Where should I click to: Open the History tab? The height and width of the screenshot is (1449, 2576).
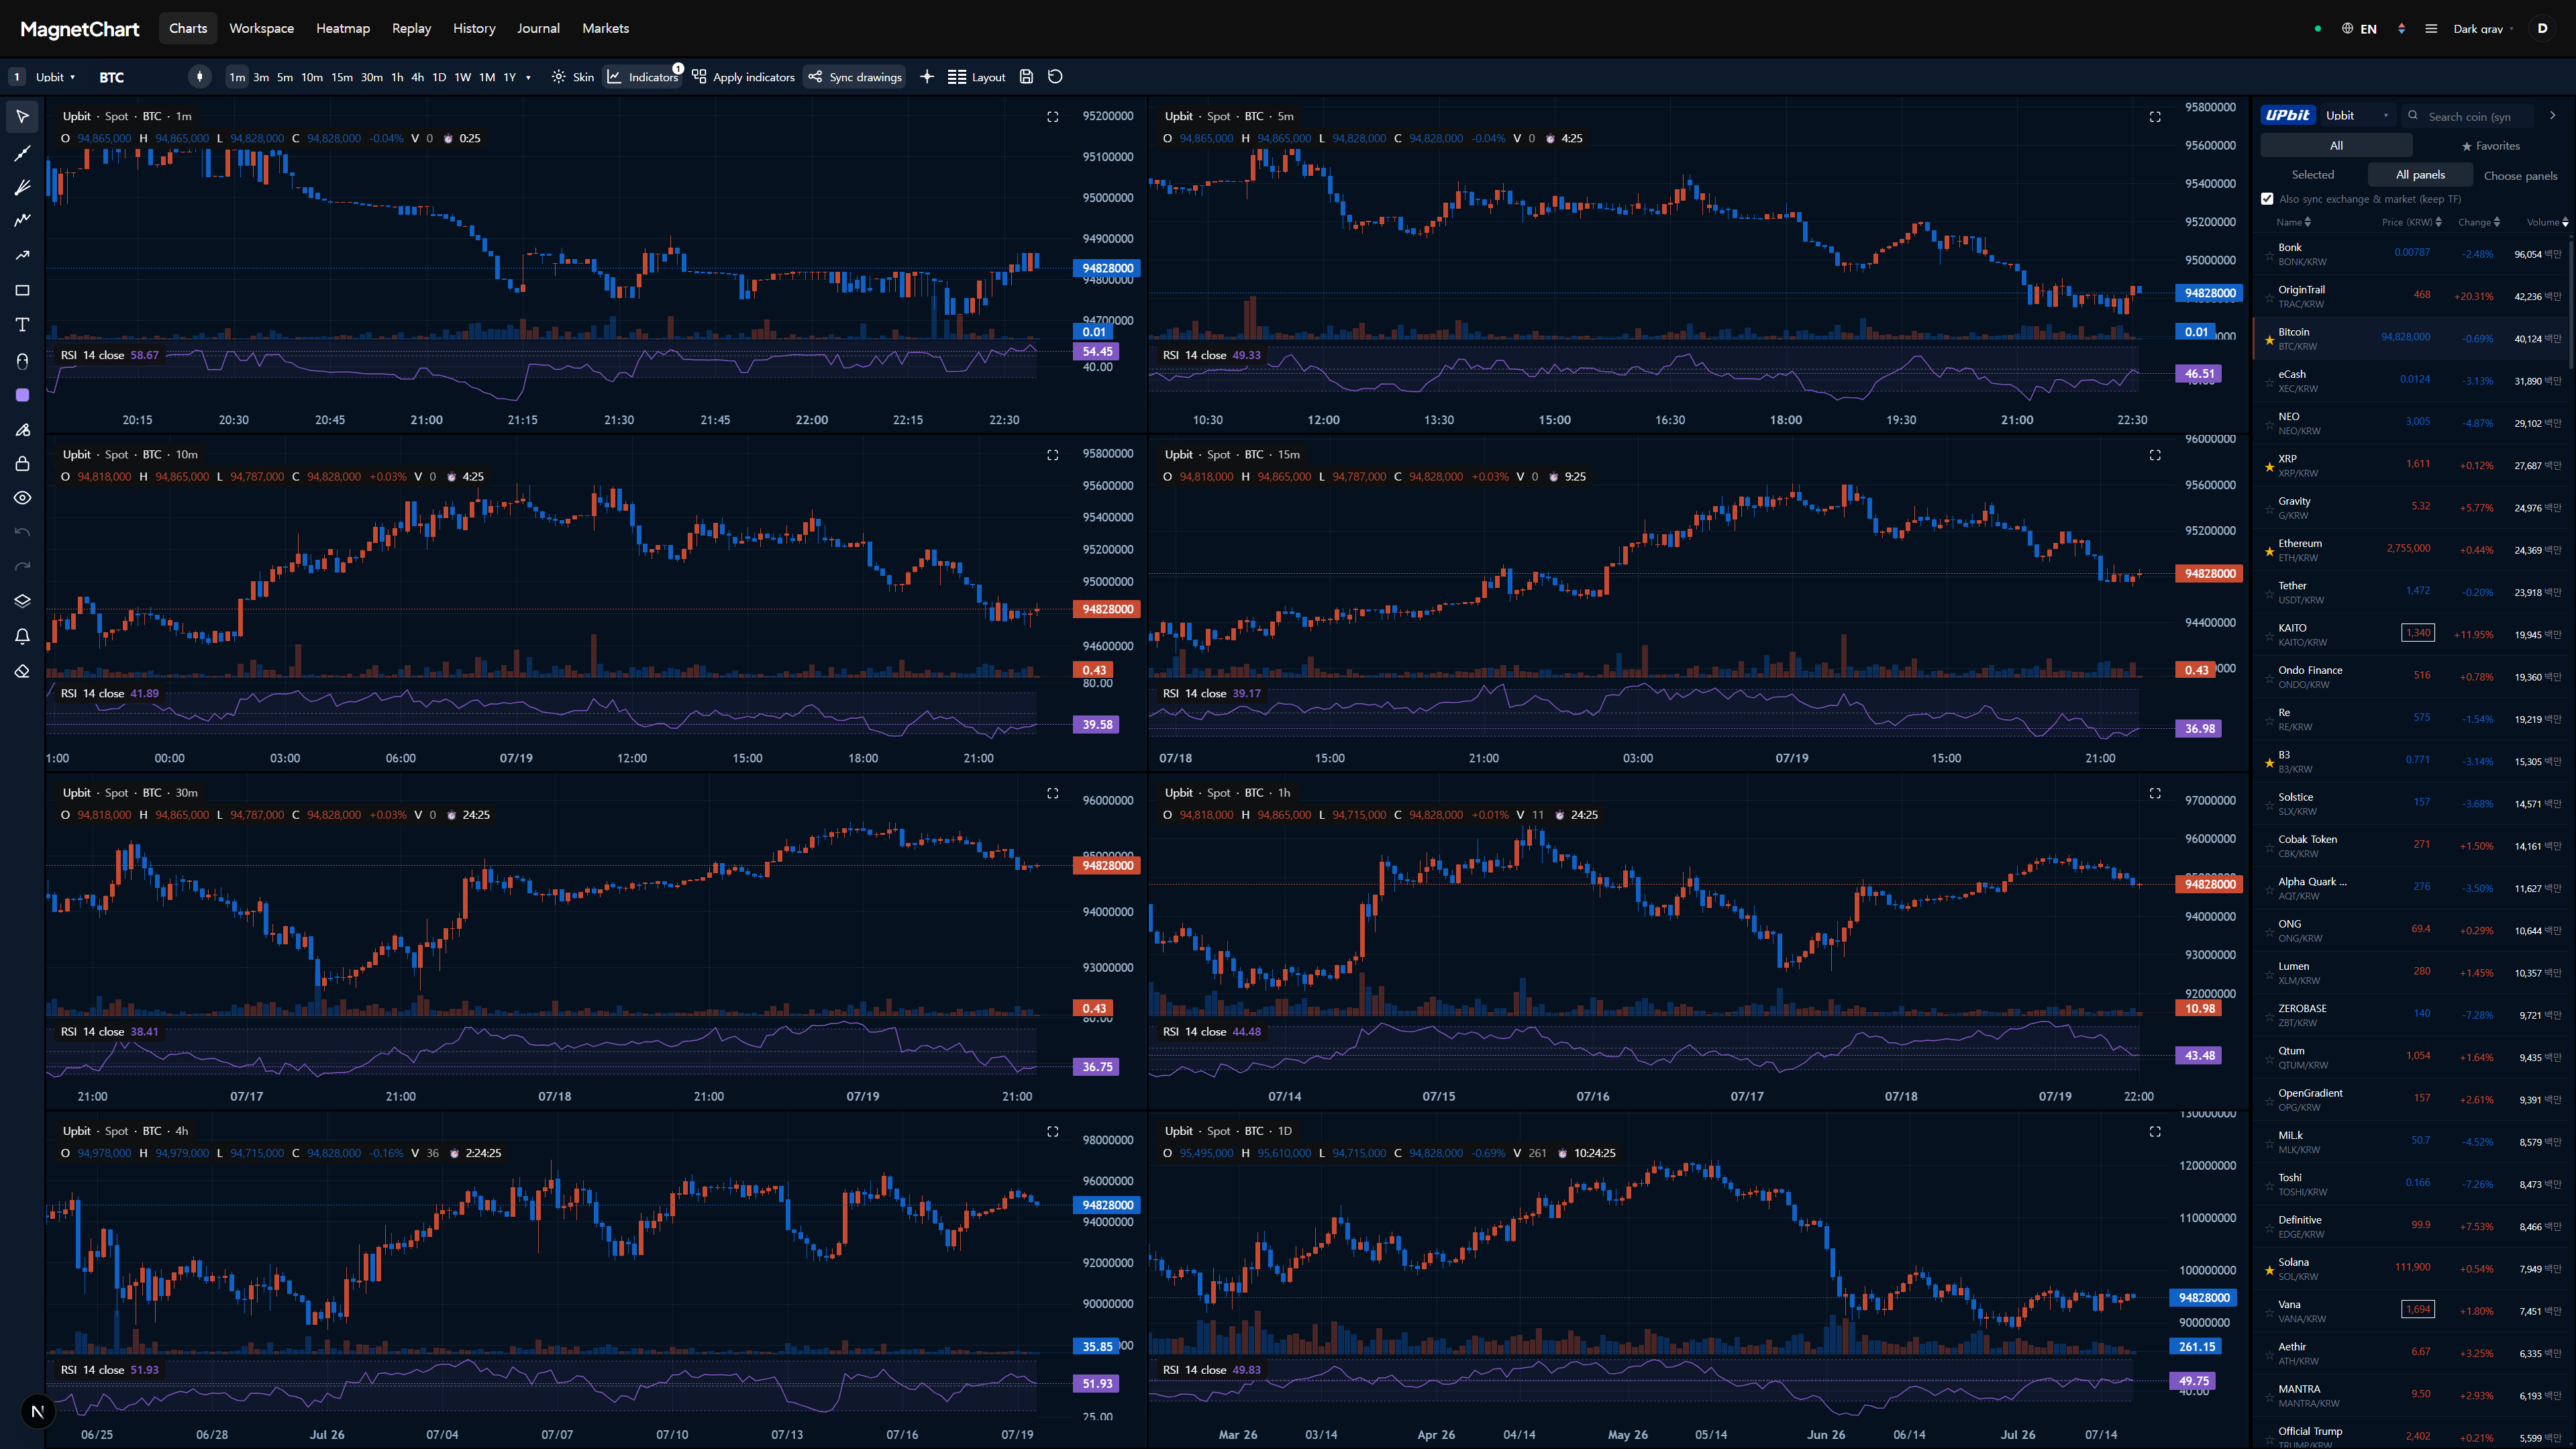474,28
